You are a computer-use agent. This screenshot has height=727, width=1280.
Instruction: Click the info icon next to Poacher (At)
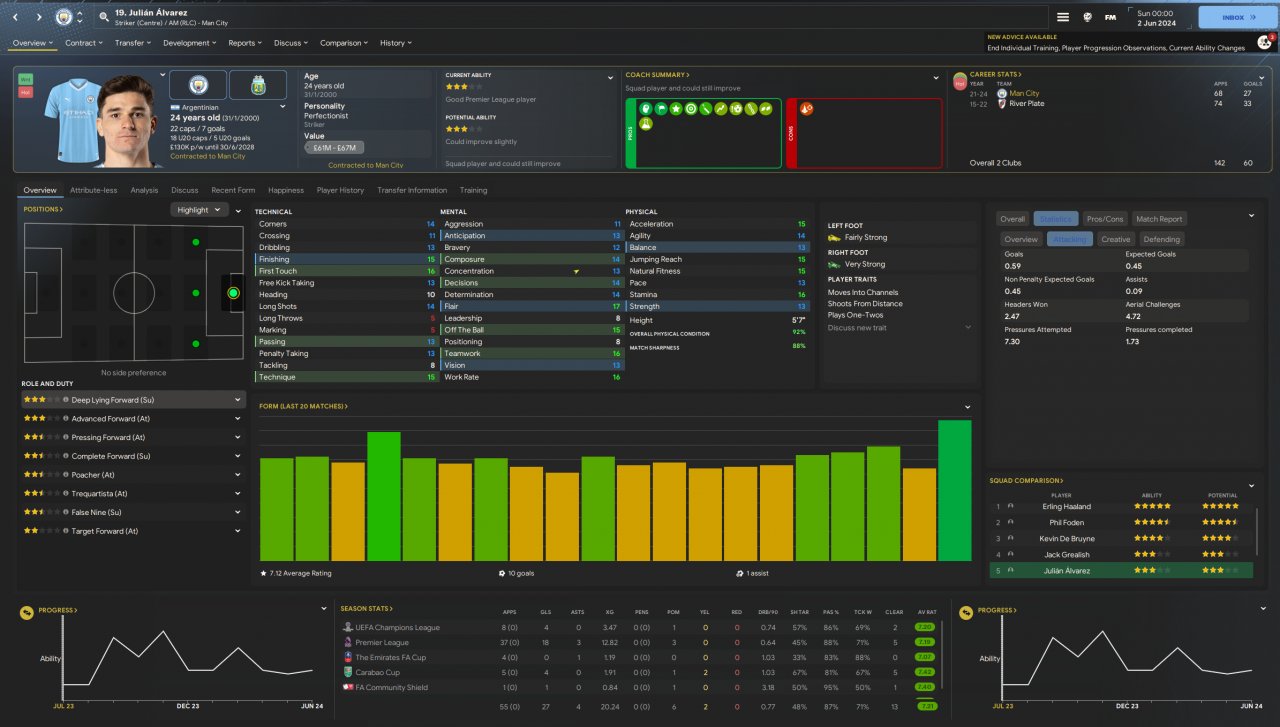coord(66,475)
